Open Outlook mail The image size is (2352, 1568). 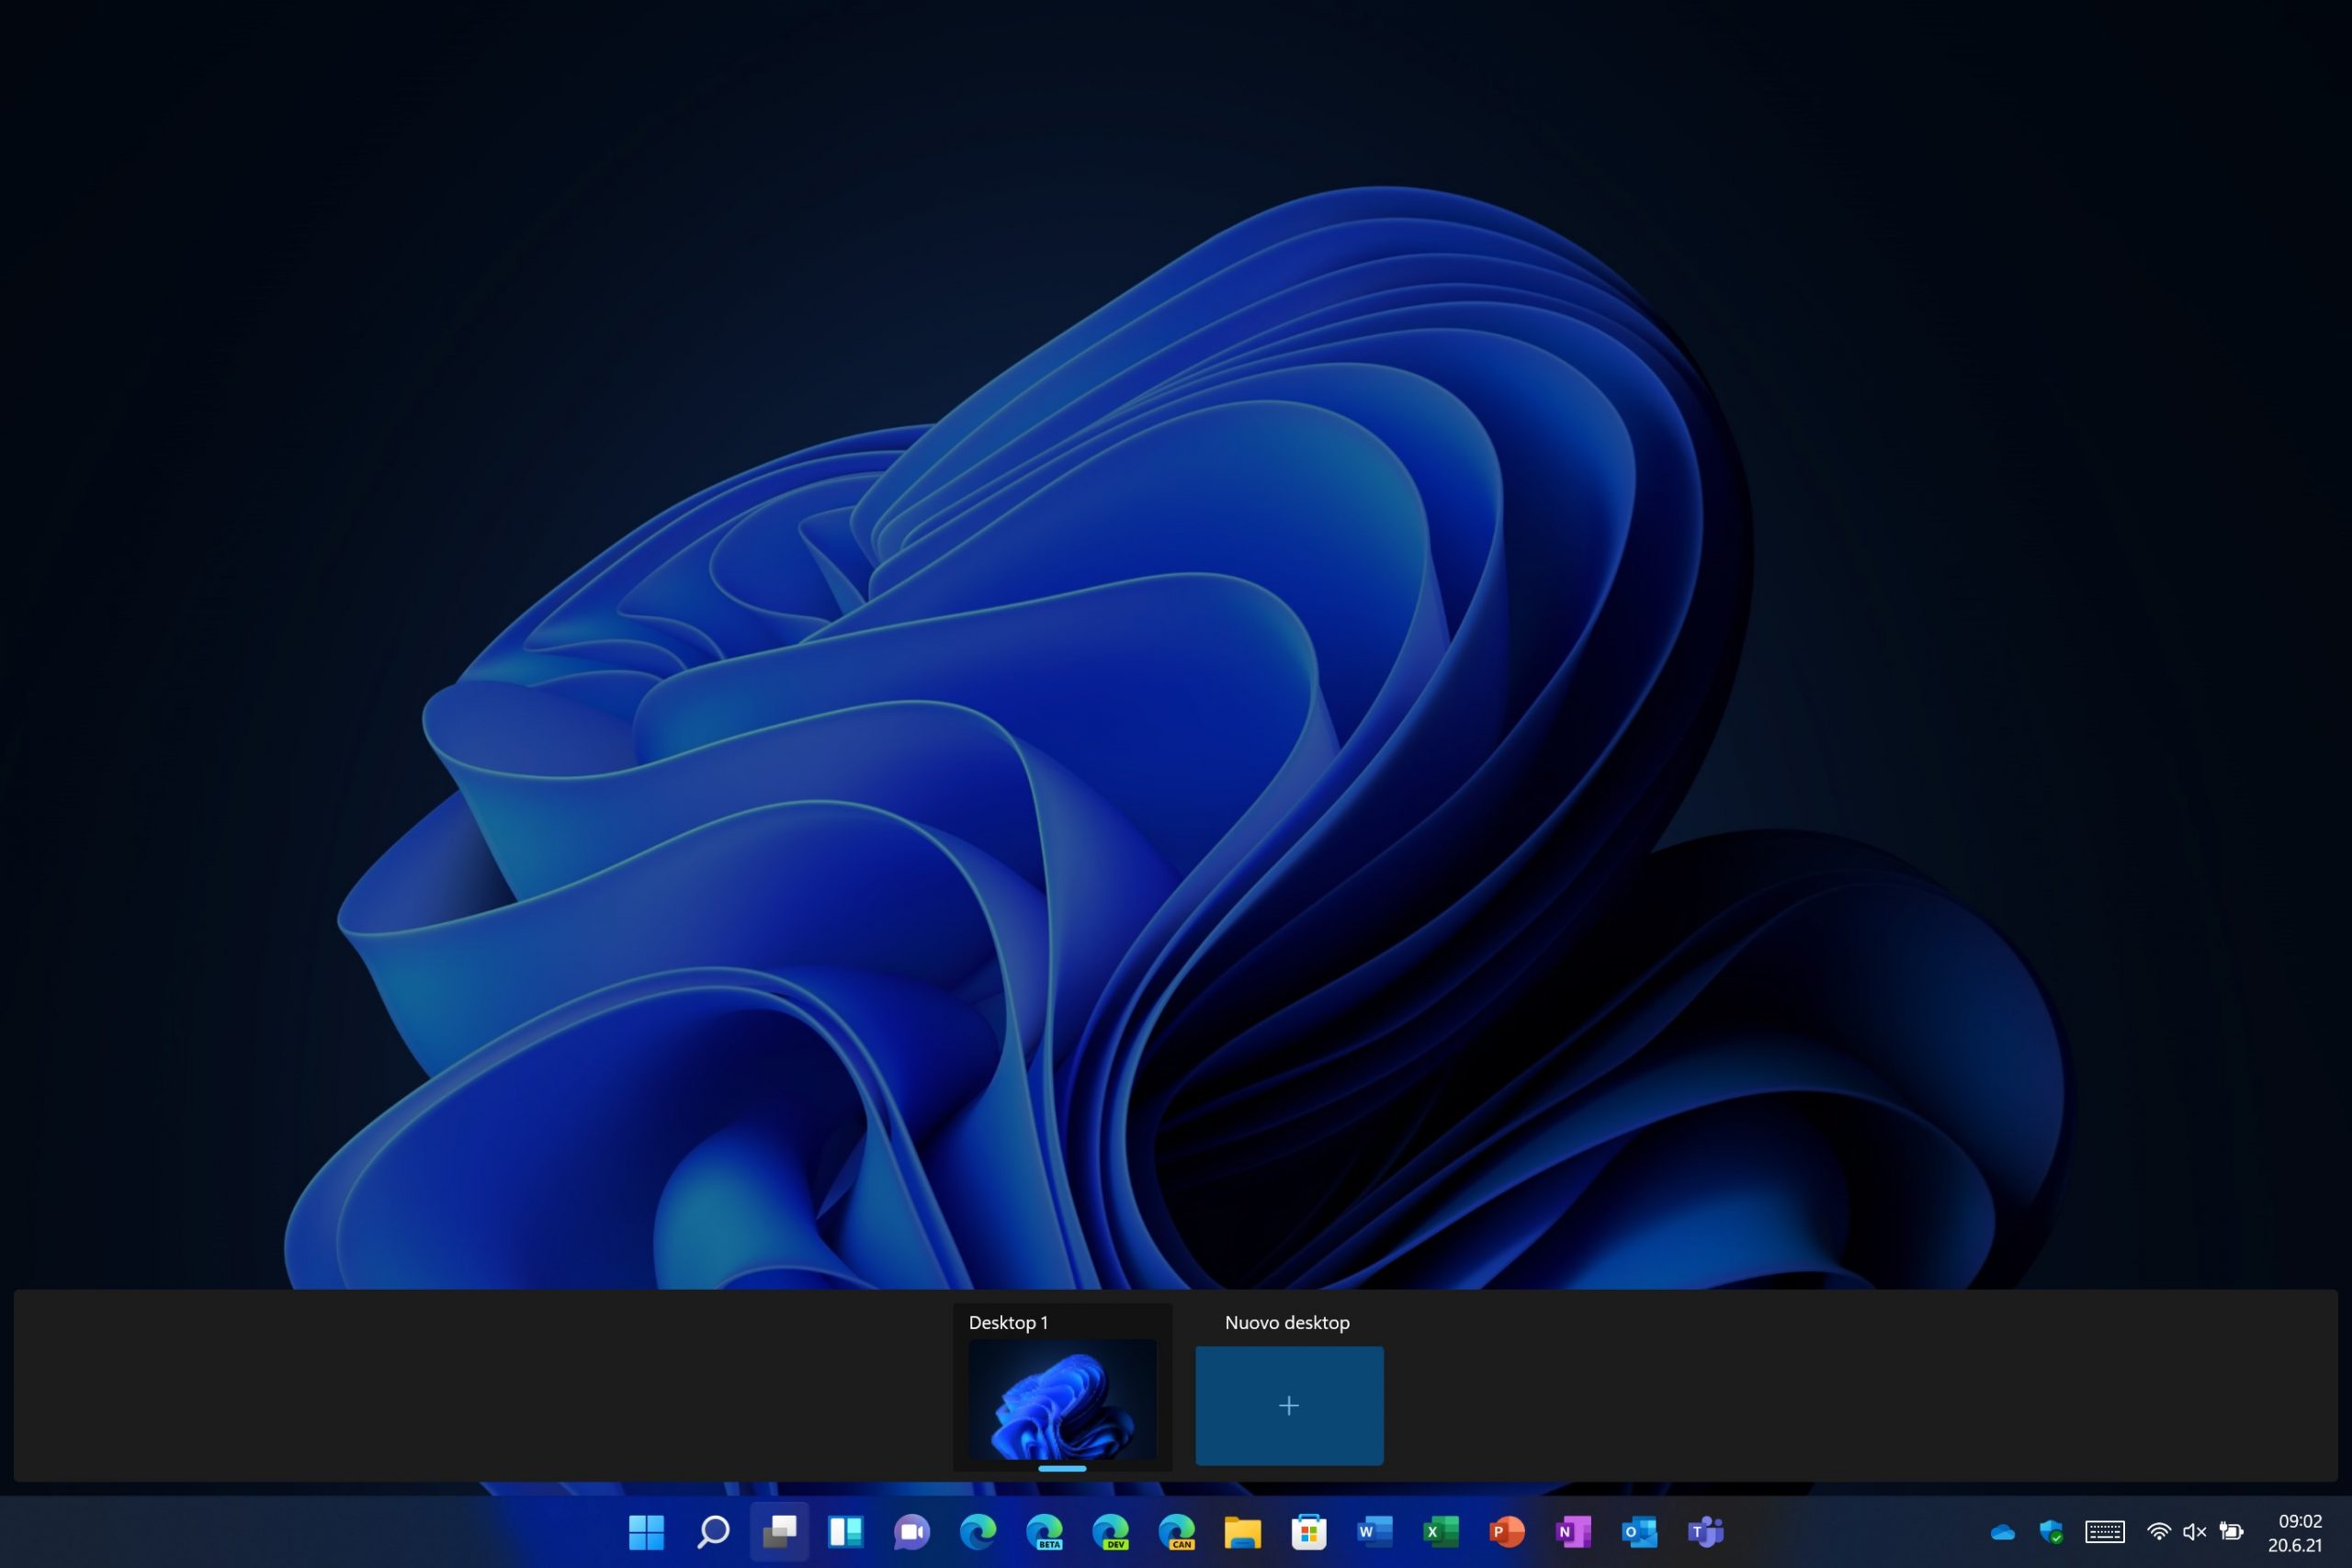click(x=1639, y=1531)
